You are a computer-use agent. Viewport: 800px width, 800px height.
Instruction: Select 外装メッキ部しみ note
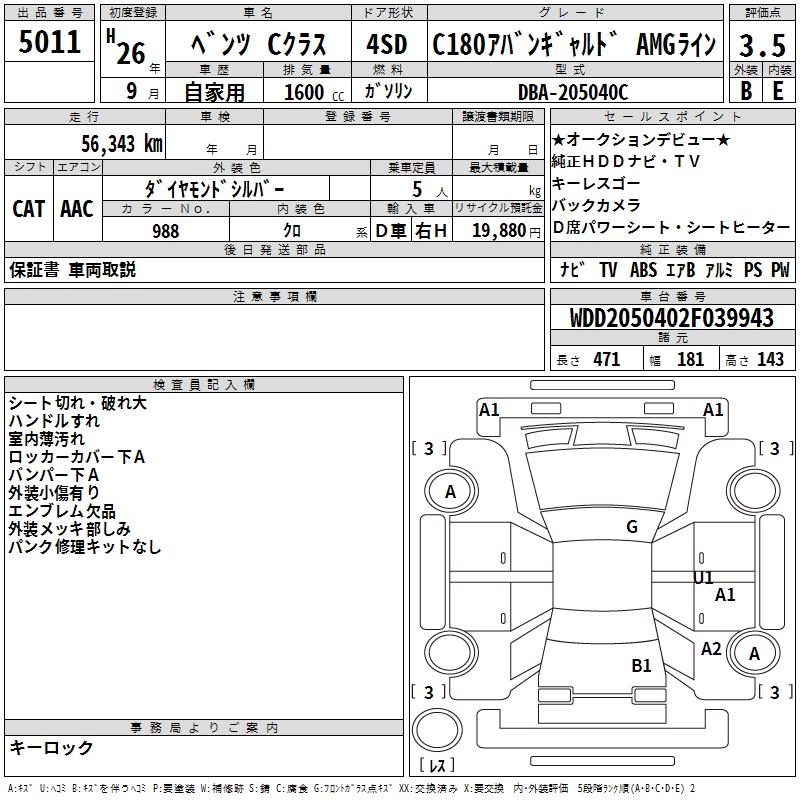point(69,529)
